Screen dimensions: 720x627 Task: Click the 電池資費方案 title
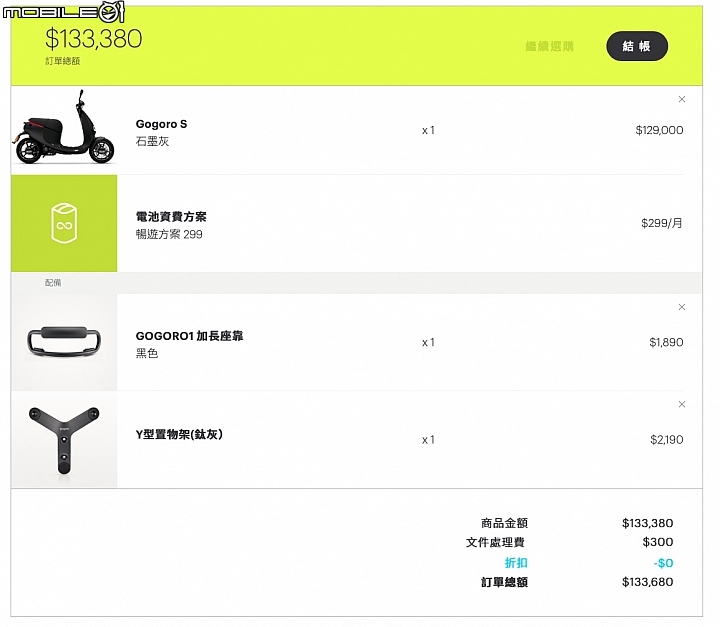coord(171,216)
